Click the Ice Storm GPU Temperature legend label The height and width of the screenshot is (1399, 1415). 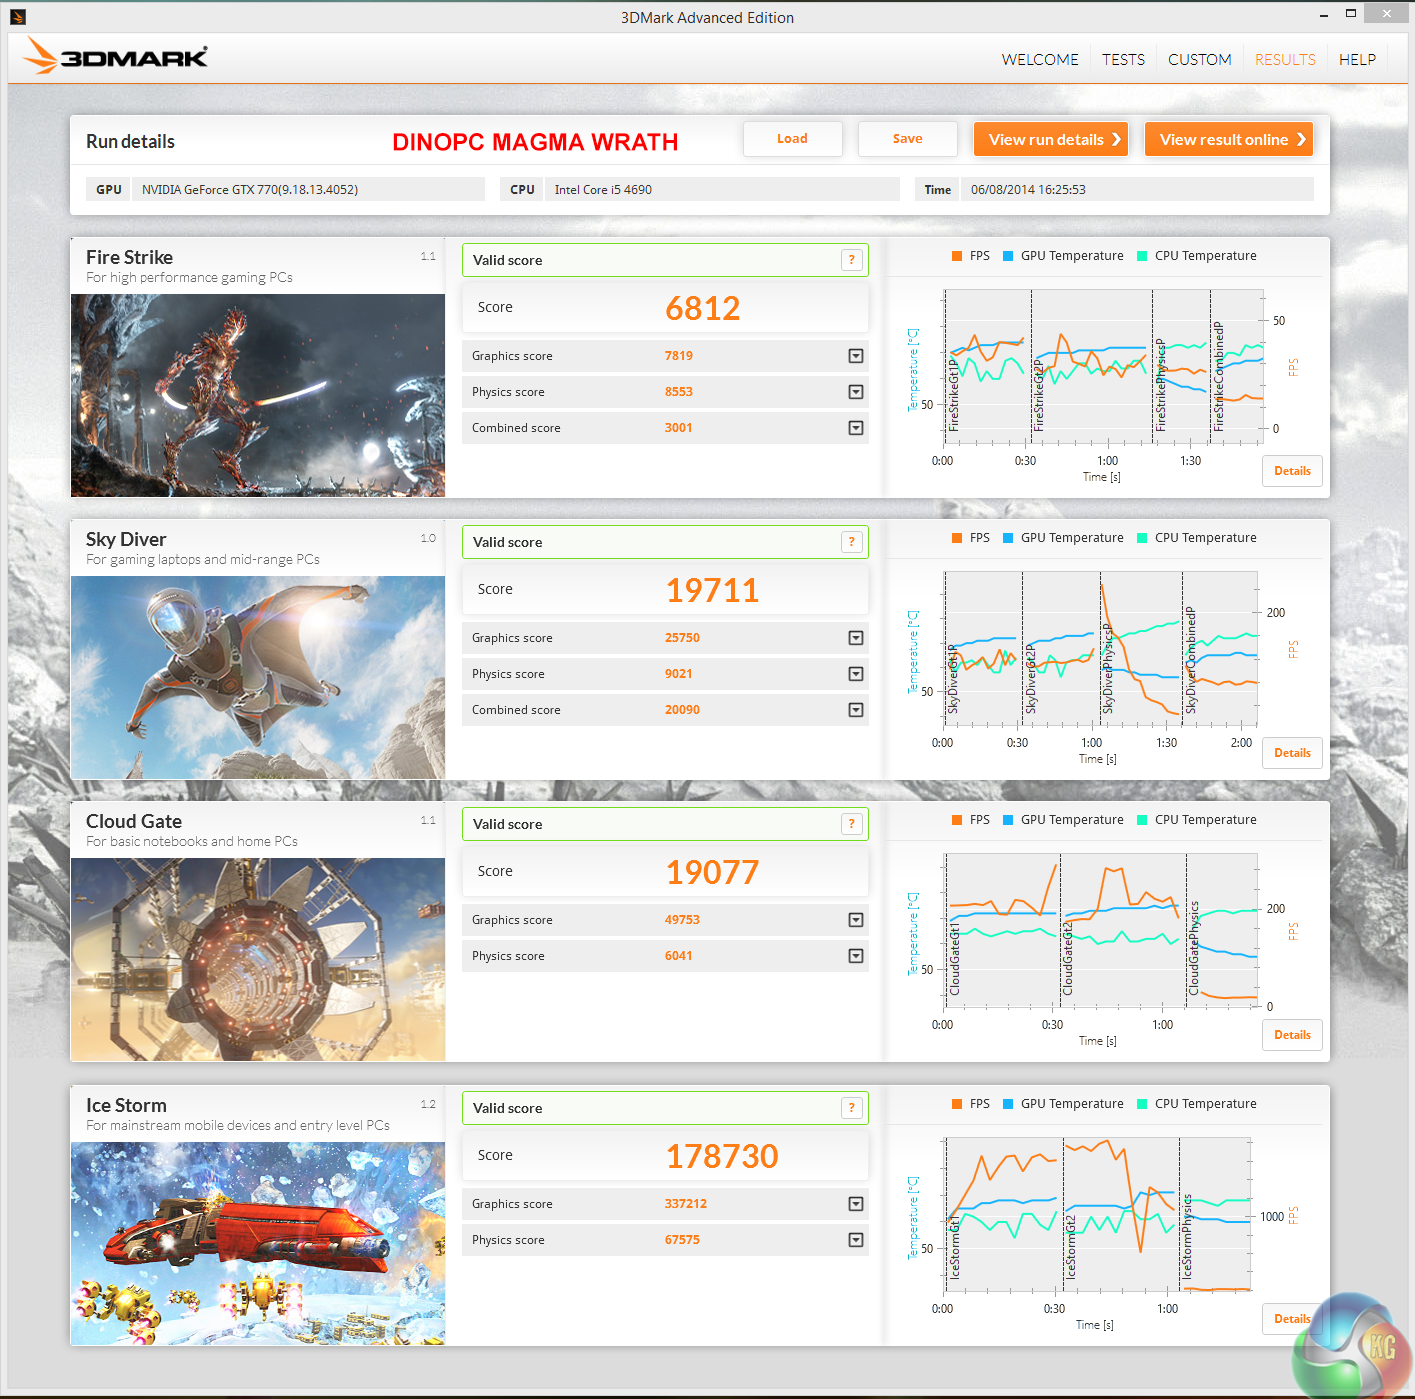1072,1104
